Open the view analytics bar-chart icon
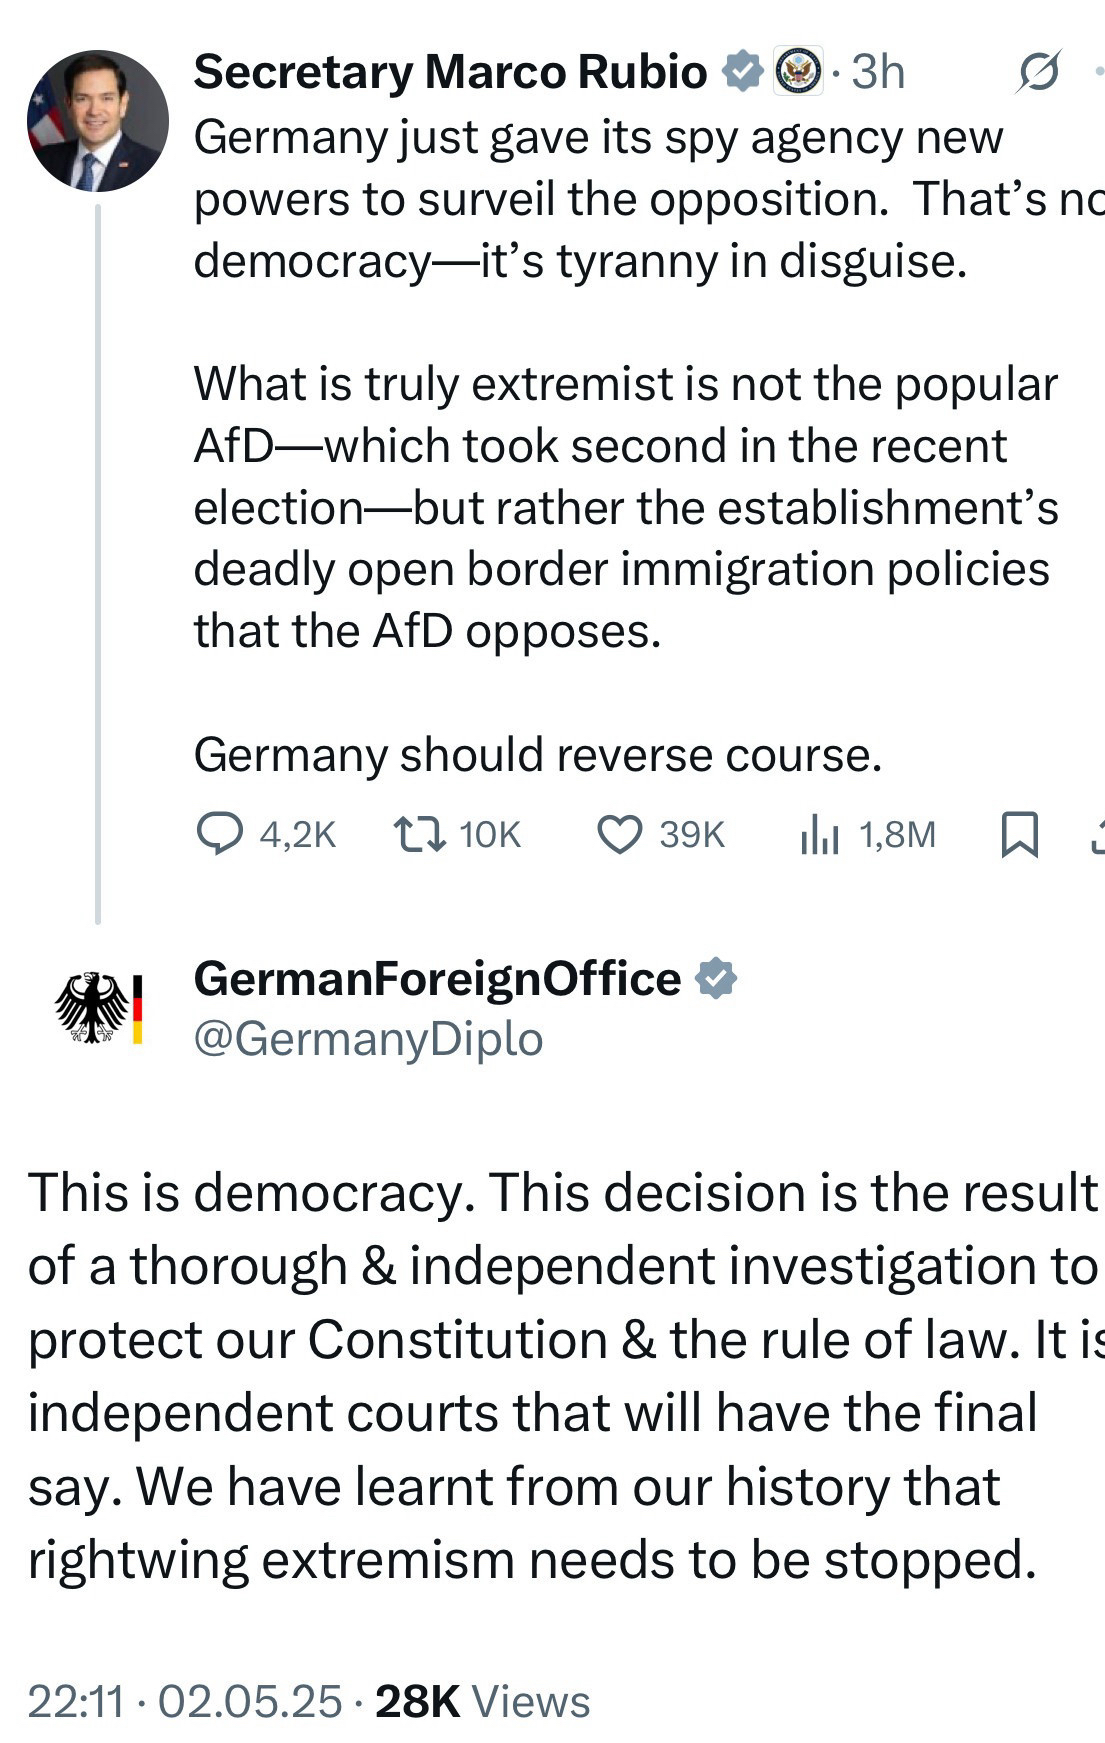The height and width of the screenshot is (1743, 1105). [819, 834]
